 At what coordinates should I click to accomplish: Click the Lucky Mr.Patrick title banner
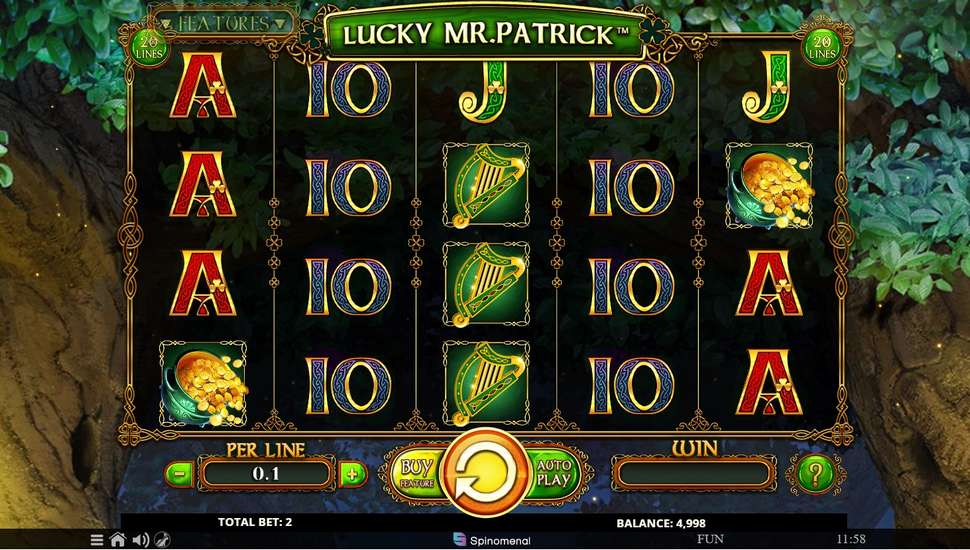[x=486, y=34]
